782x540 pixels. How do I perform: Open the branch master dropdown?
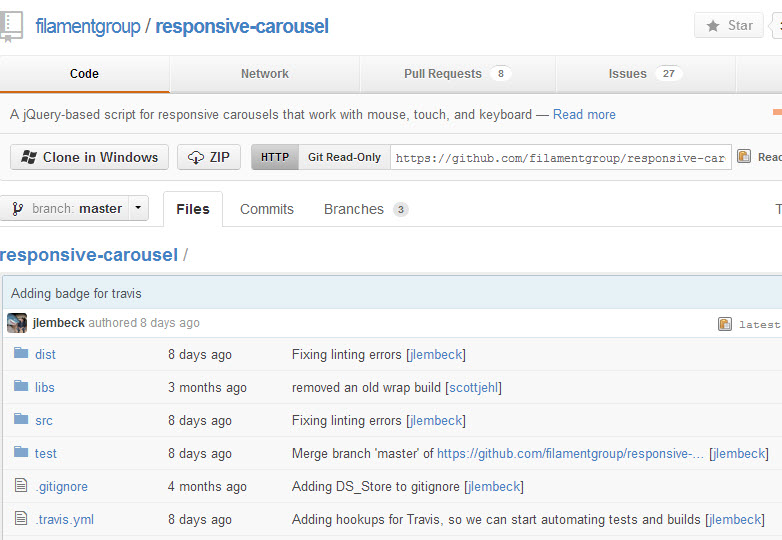(65, 208)
